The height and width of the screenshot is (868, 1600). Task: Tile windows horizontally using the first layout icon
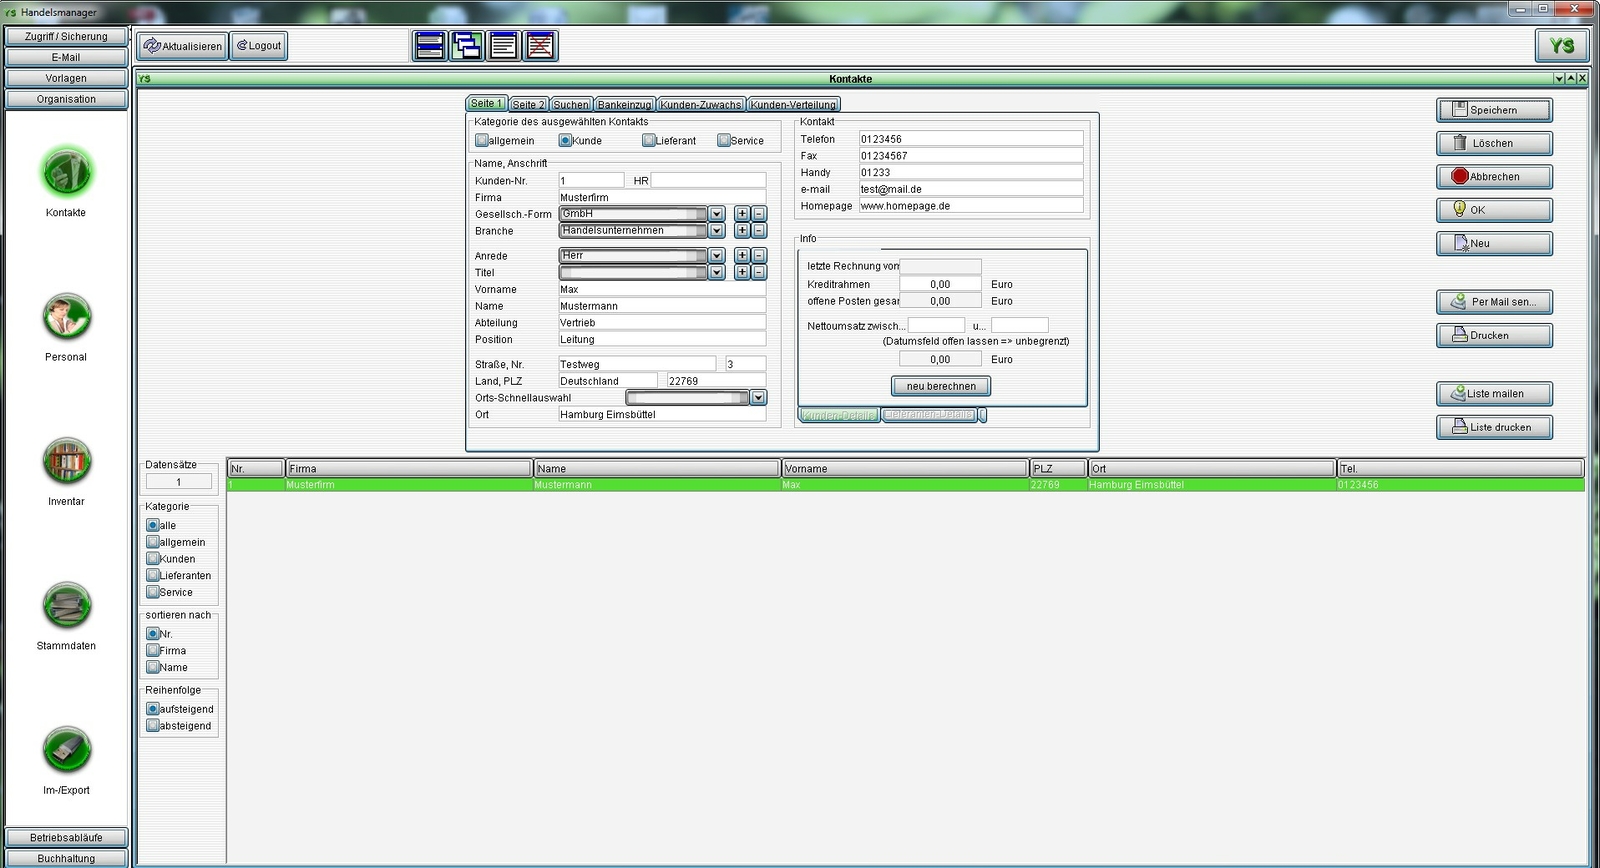click(x=430, y=46)
